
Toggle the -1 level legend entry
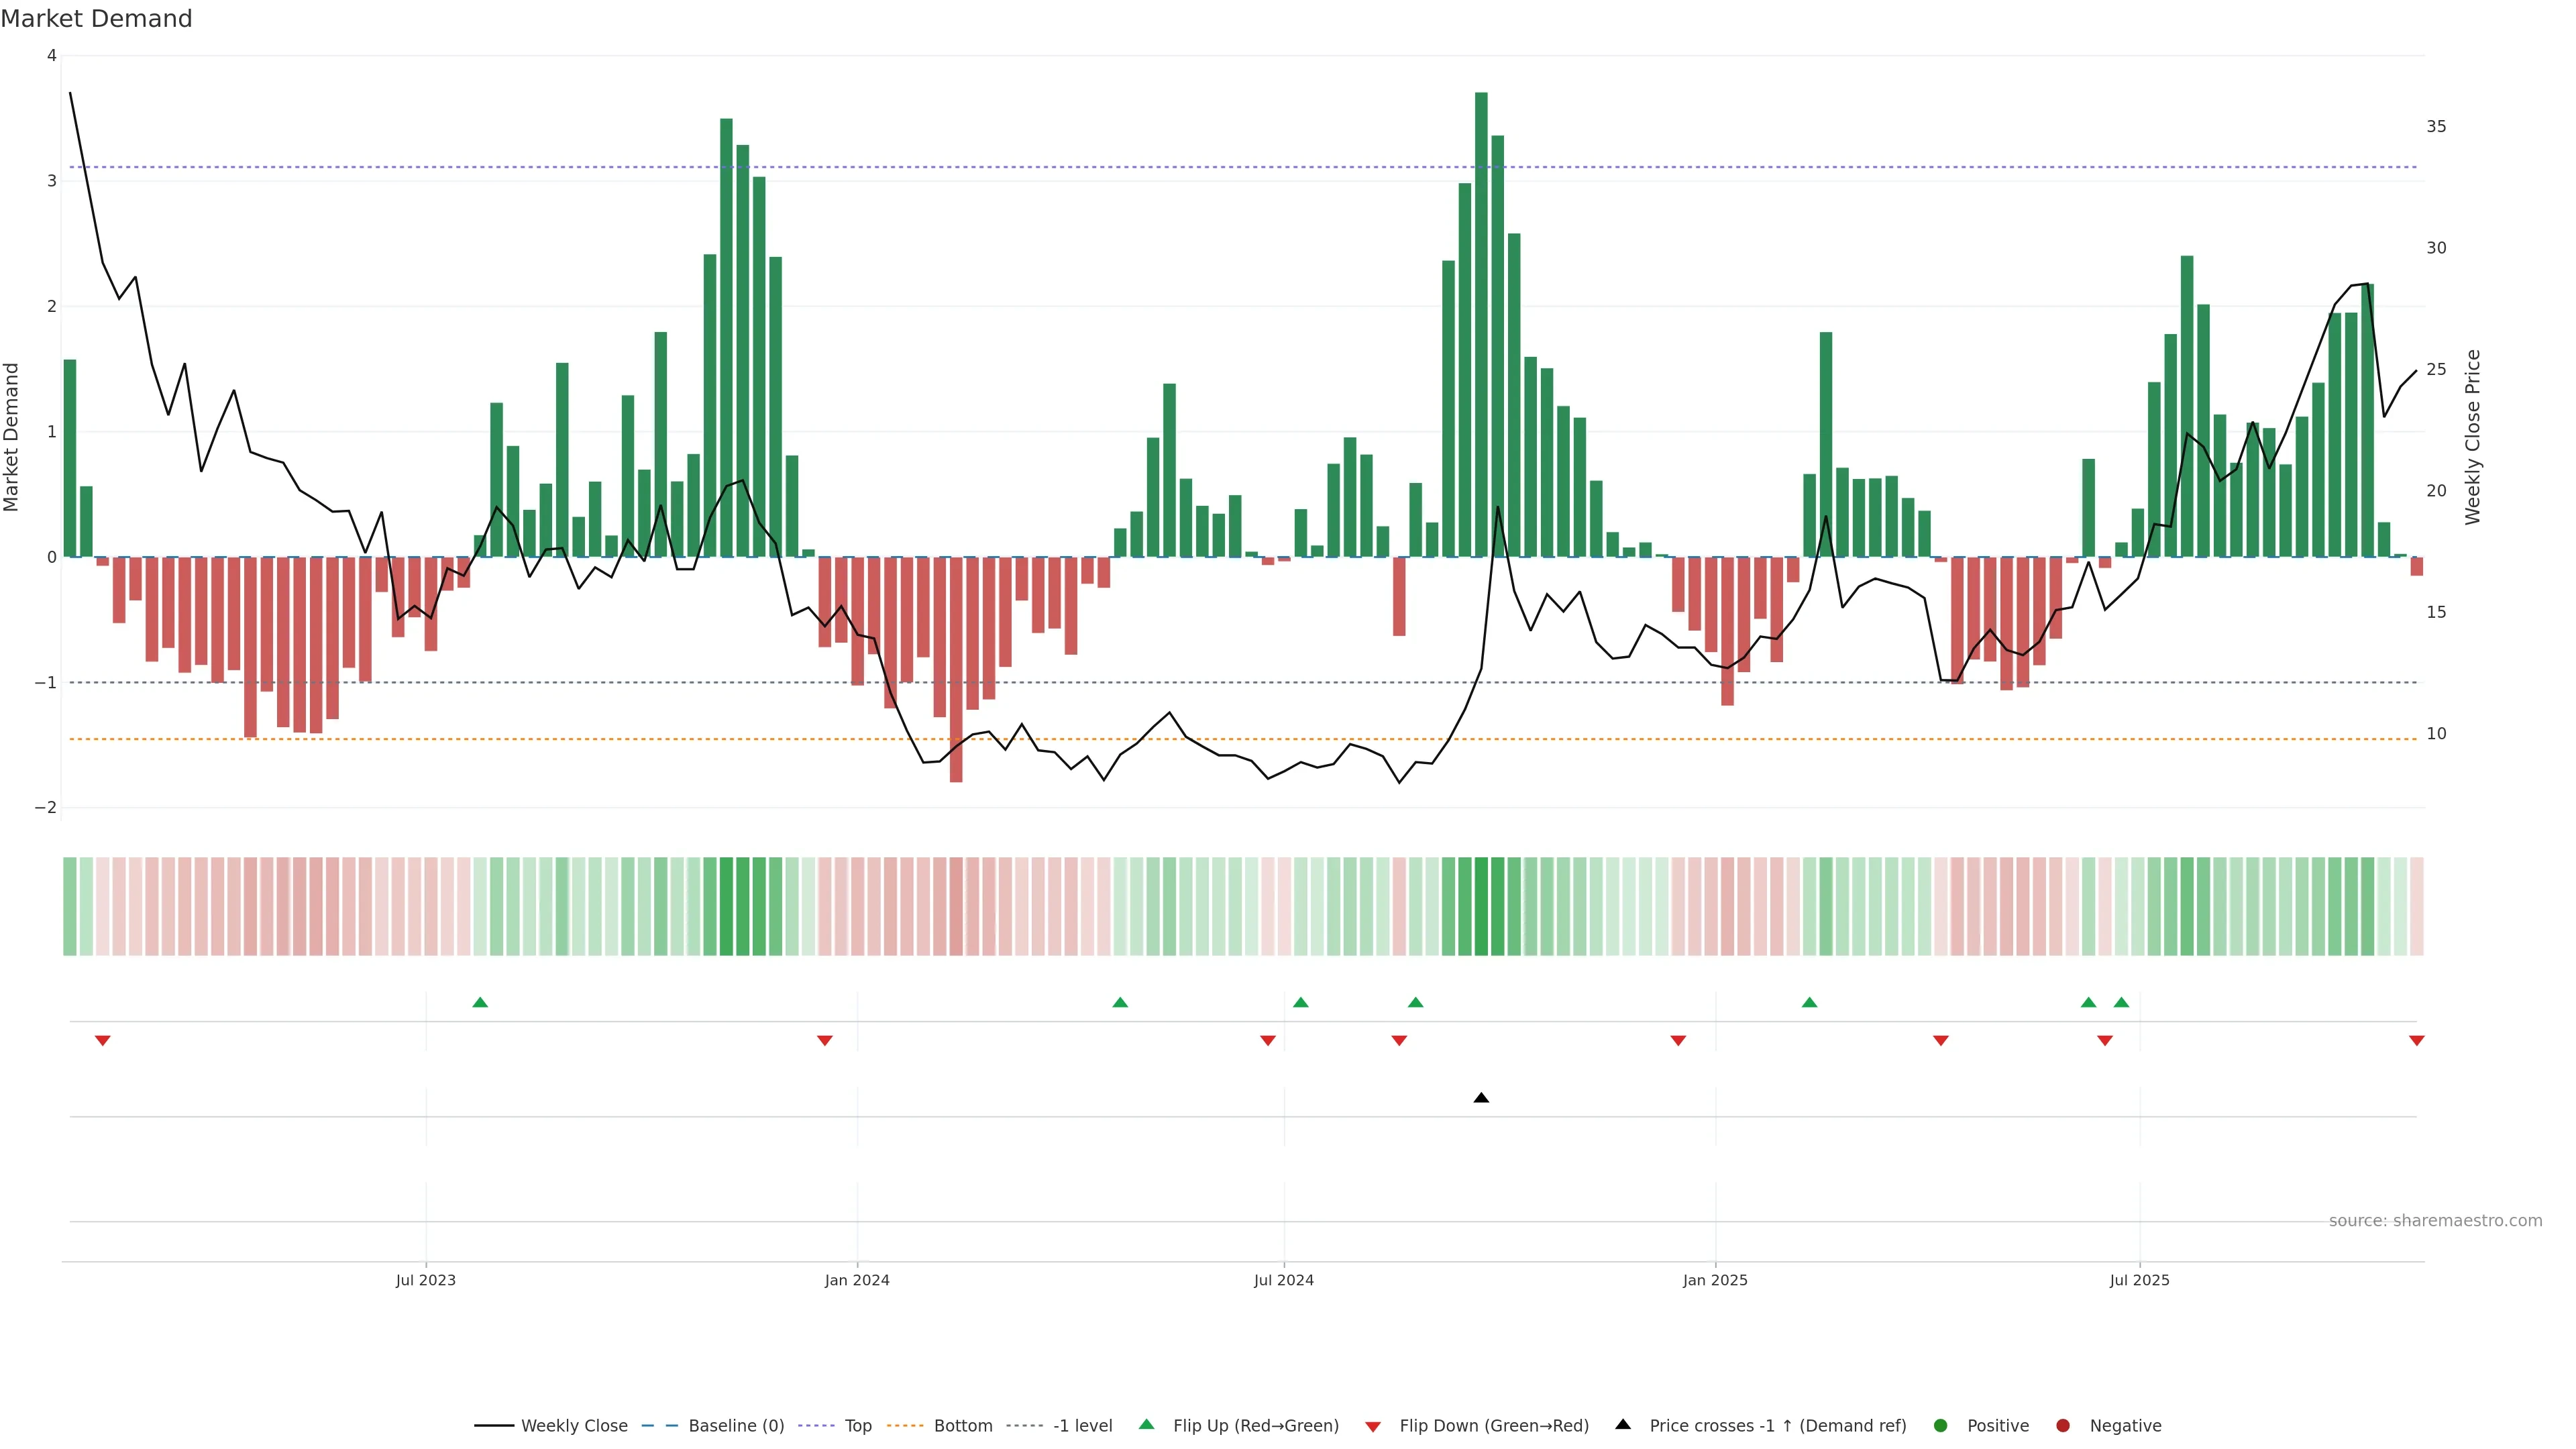(1082, 1426)
